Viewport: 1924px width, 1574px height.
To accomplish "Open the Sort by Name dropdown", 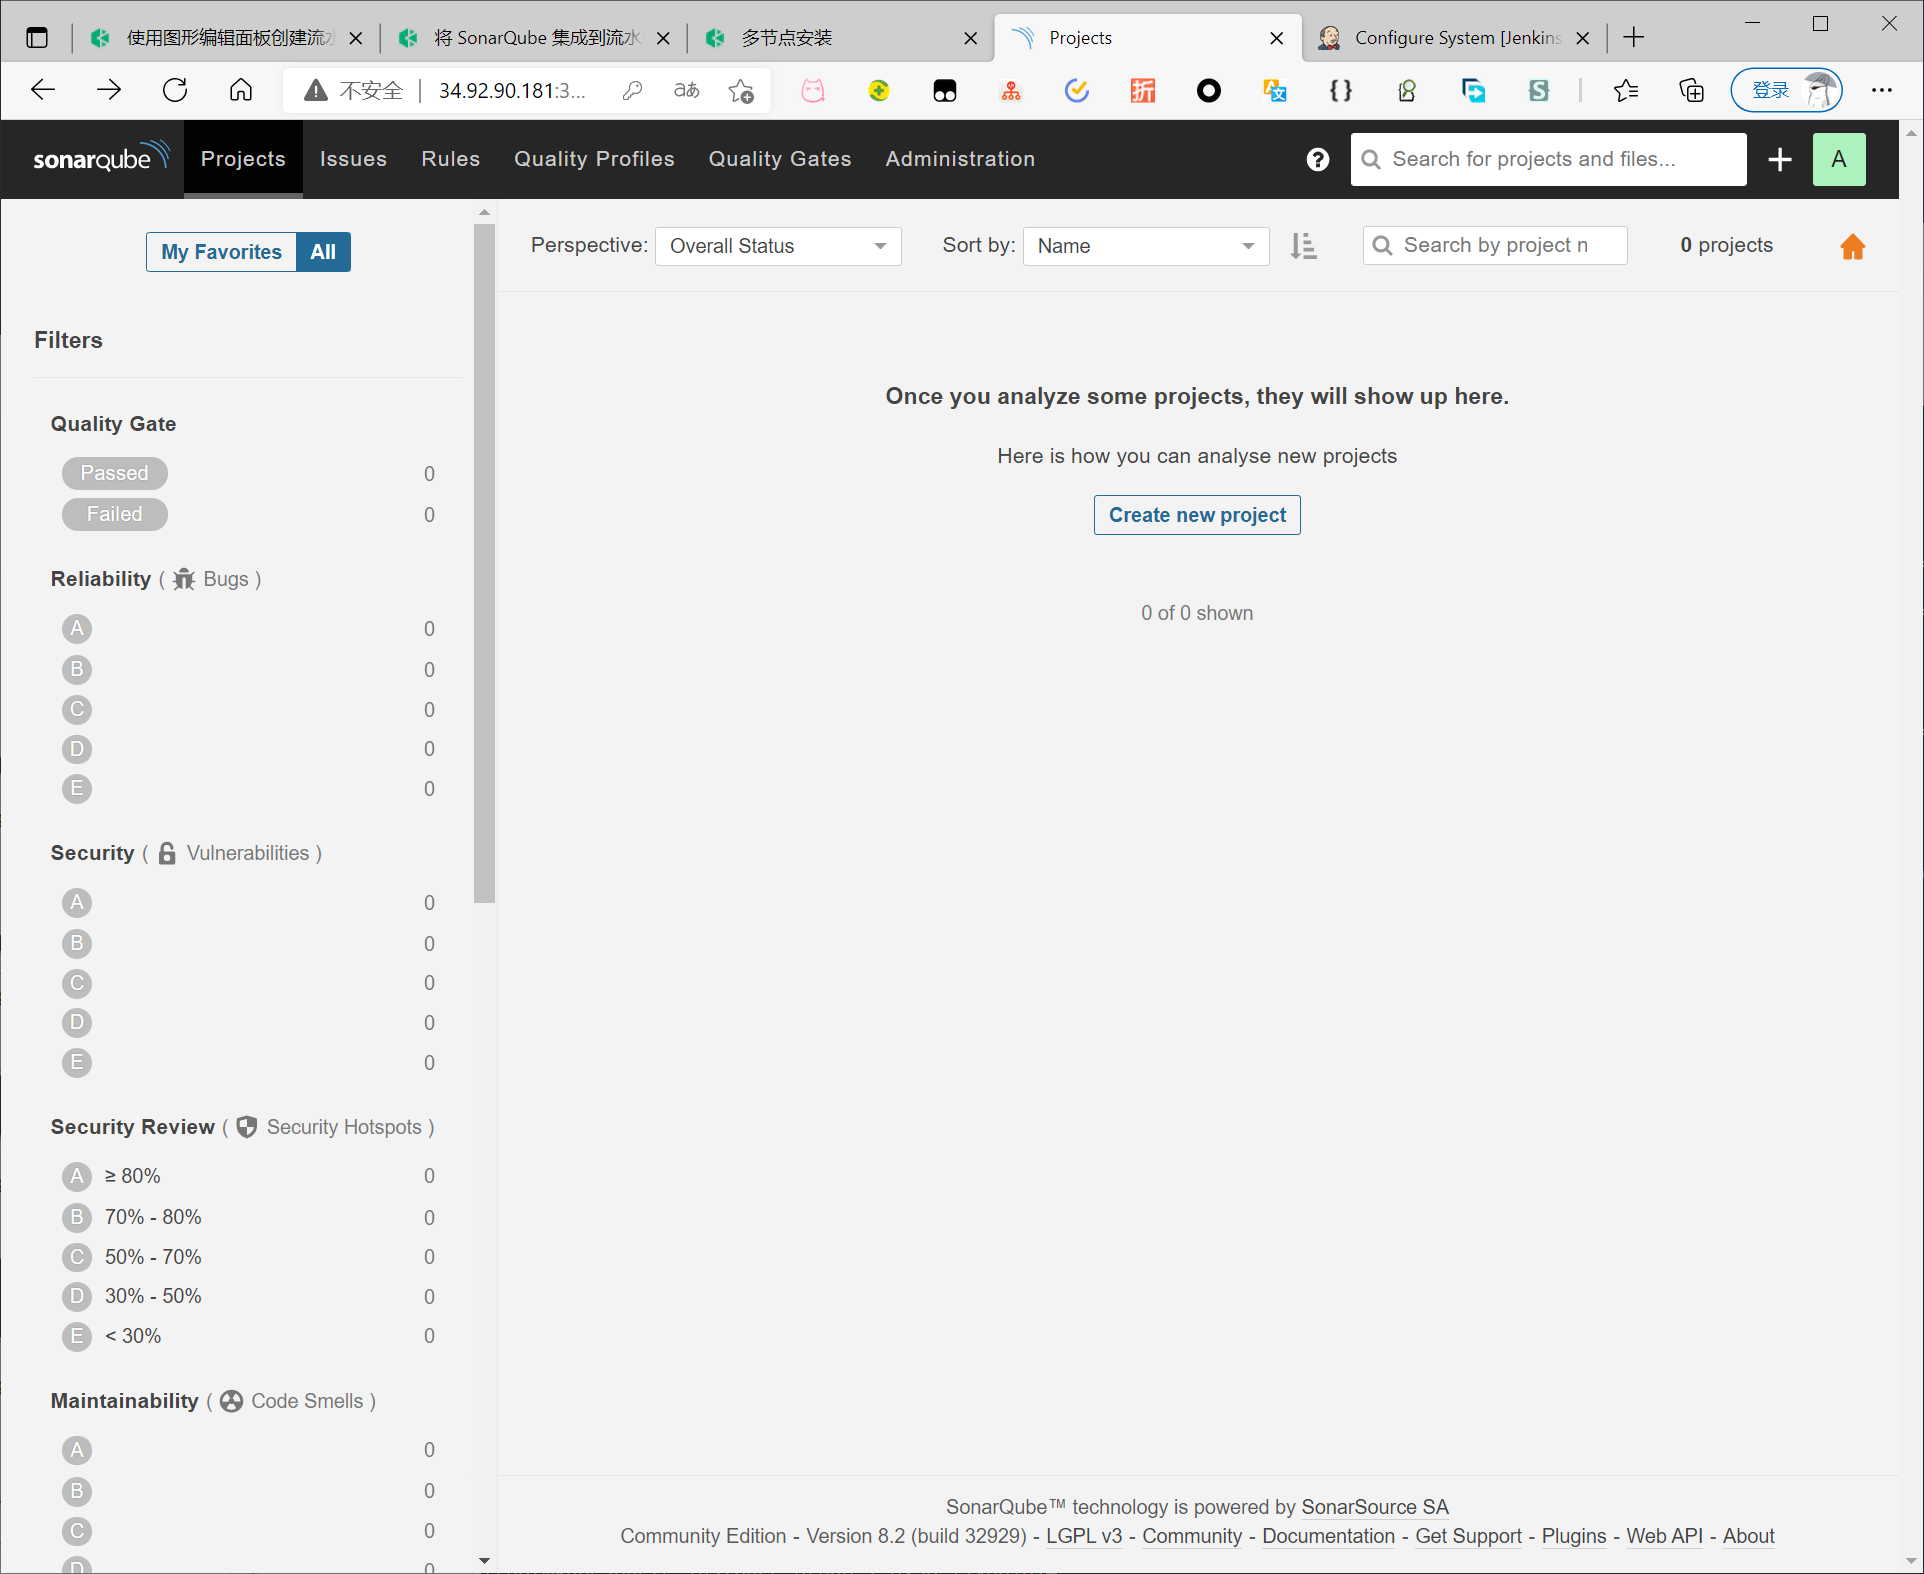I will tap(1145, 246).
